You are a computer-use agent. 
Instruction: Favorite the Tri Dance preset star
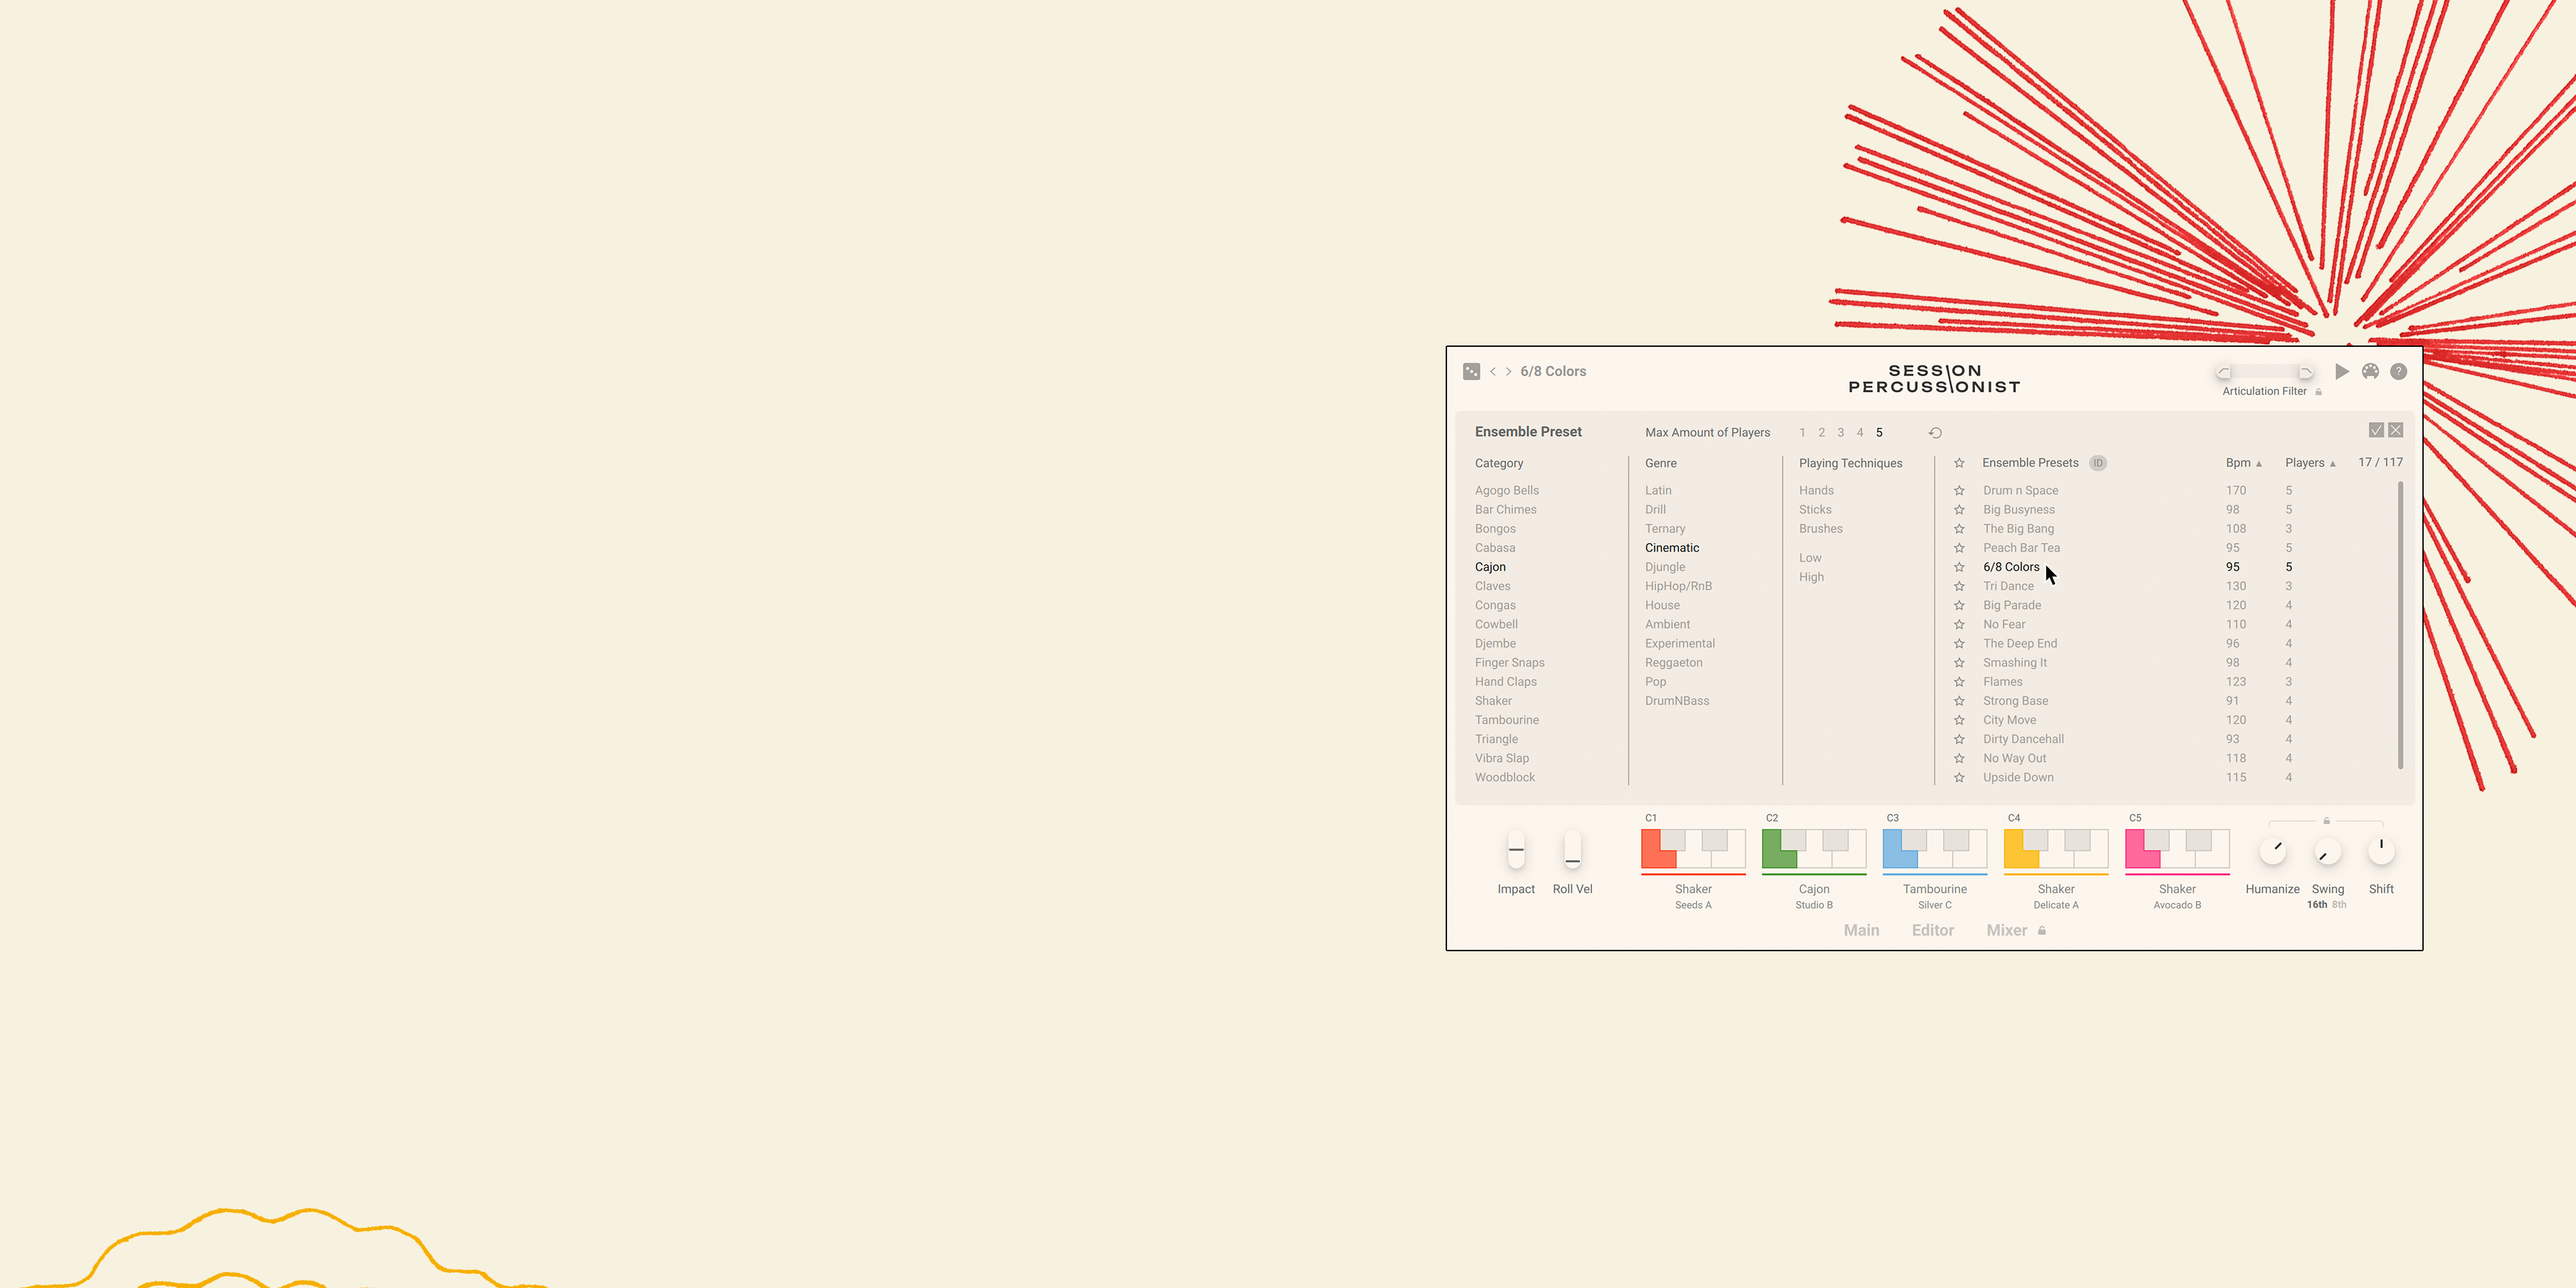tap(1959, 586)
